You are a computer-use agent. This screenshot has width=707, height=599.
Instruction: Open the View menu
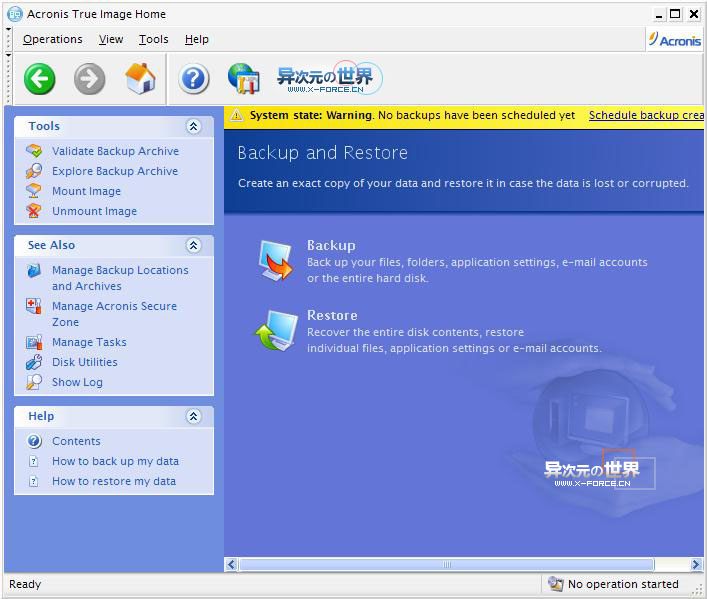point(111,39)
